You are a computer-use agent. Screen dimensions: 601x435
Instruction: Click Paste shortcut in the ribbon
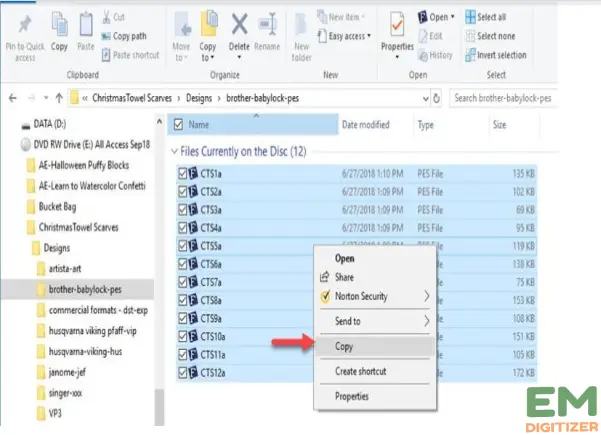(131, 55)
